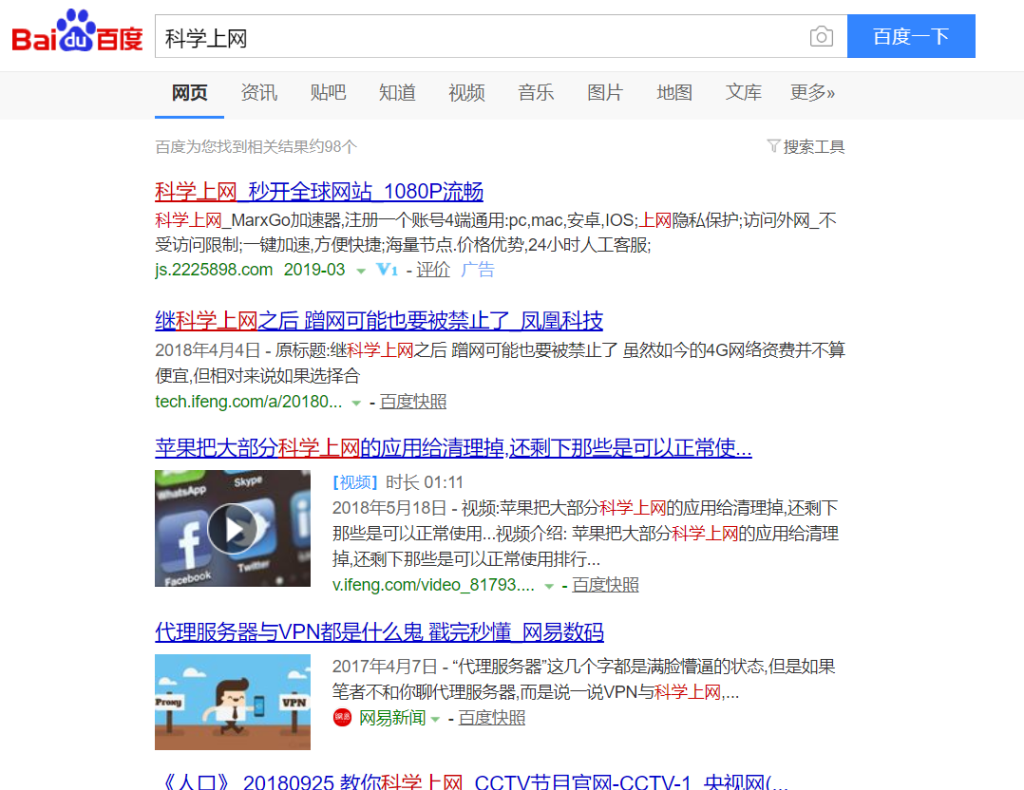This screenshot has width=1024, height=790.
Task: Open CCTV result 《人口》20180925
Action: pos(474,781)
